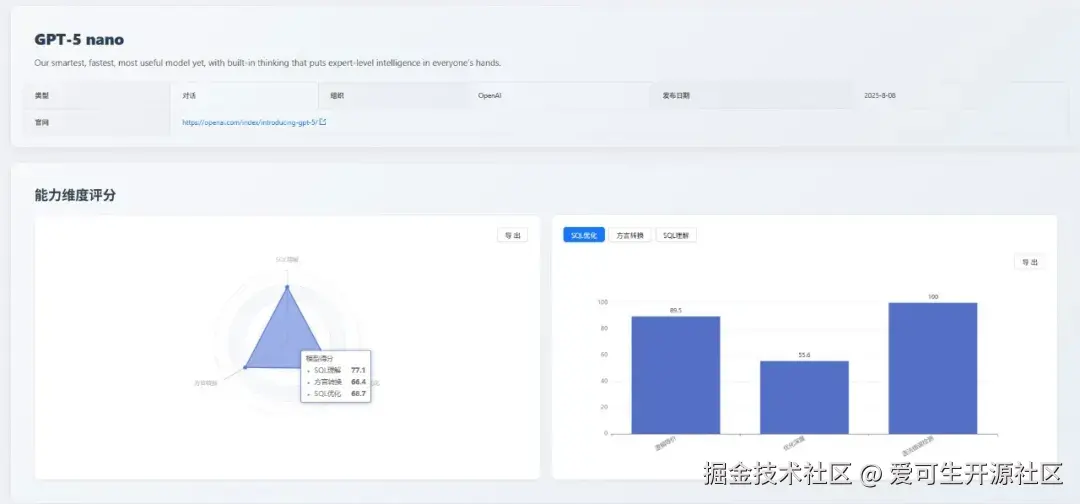Click the y-axis label 80 on bar chart
This screenshot has height=504, width=1080.
coord(604,328)
